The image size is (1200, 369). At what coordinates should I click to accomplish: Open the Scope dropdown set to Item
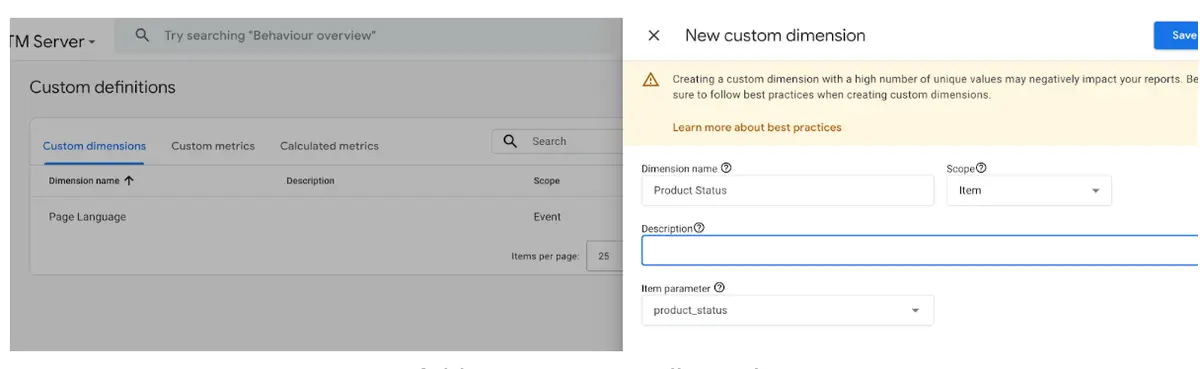tap(1029, 190)
